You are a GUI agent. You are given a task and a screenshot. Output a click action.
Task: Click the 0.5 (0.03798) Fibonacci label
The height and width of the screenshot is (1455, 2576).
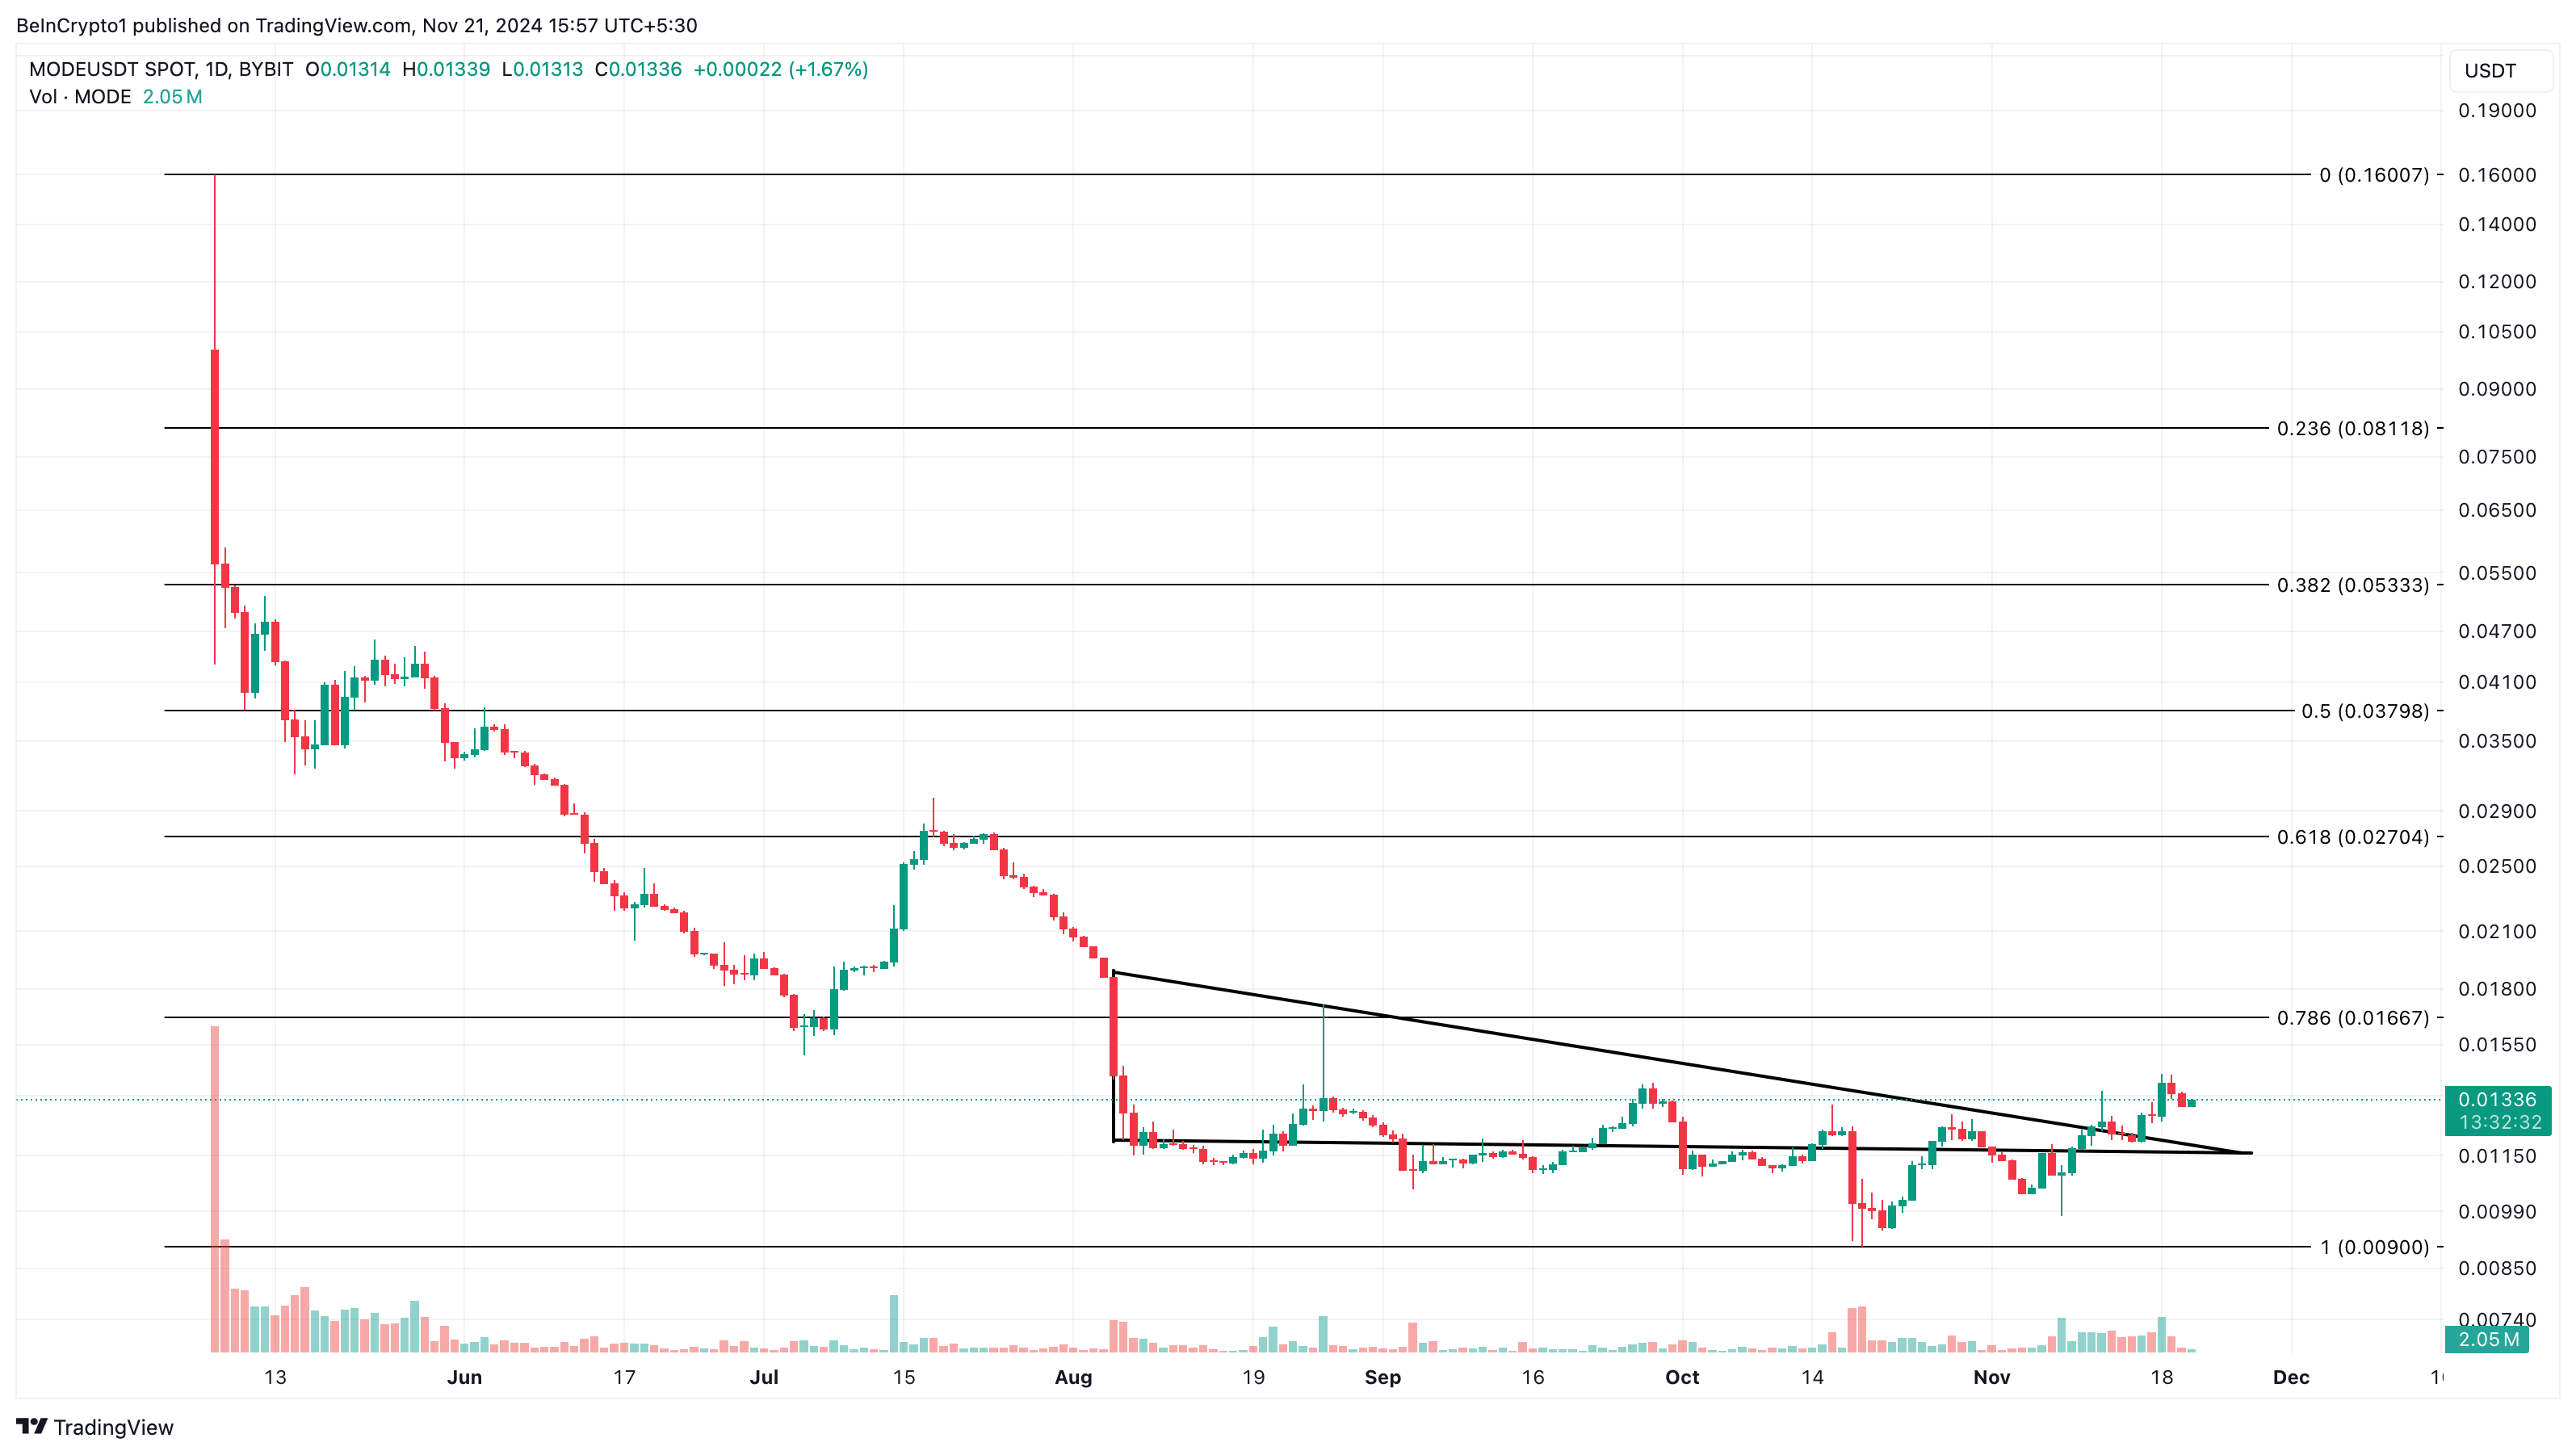tap(2364, 711)
